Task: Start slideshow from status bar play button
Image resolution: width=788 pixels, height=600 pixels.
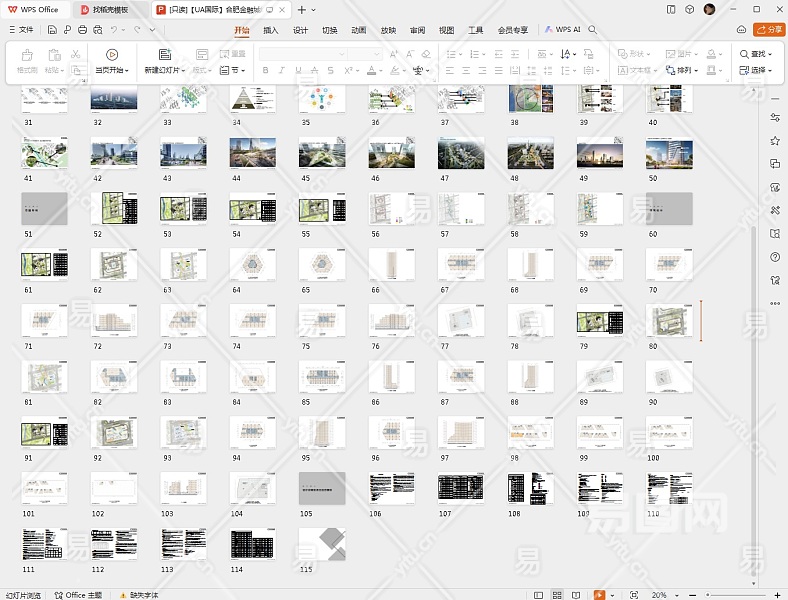Action: (x=599, y=594)
